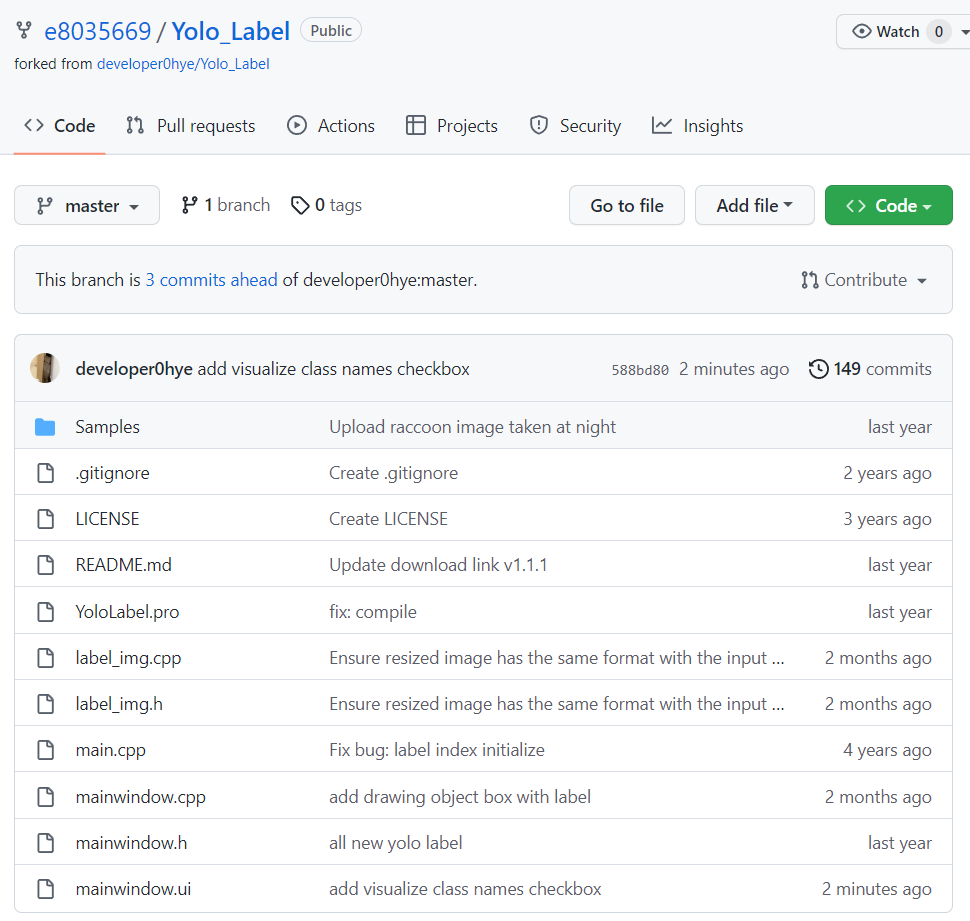Expand the Contribute dropdown

point(864,280)
